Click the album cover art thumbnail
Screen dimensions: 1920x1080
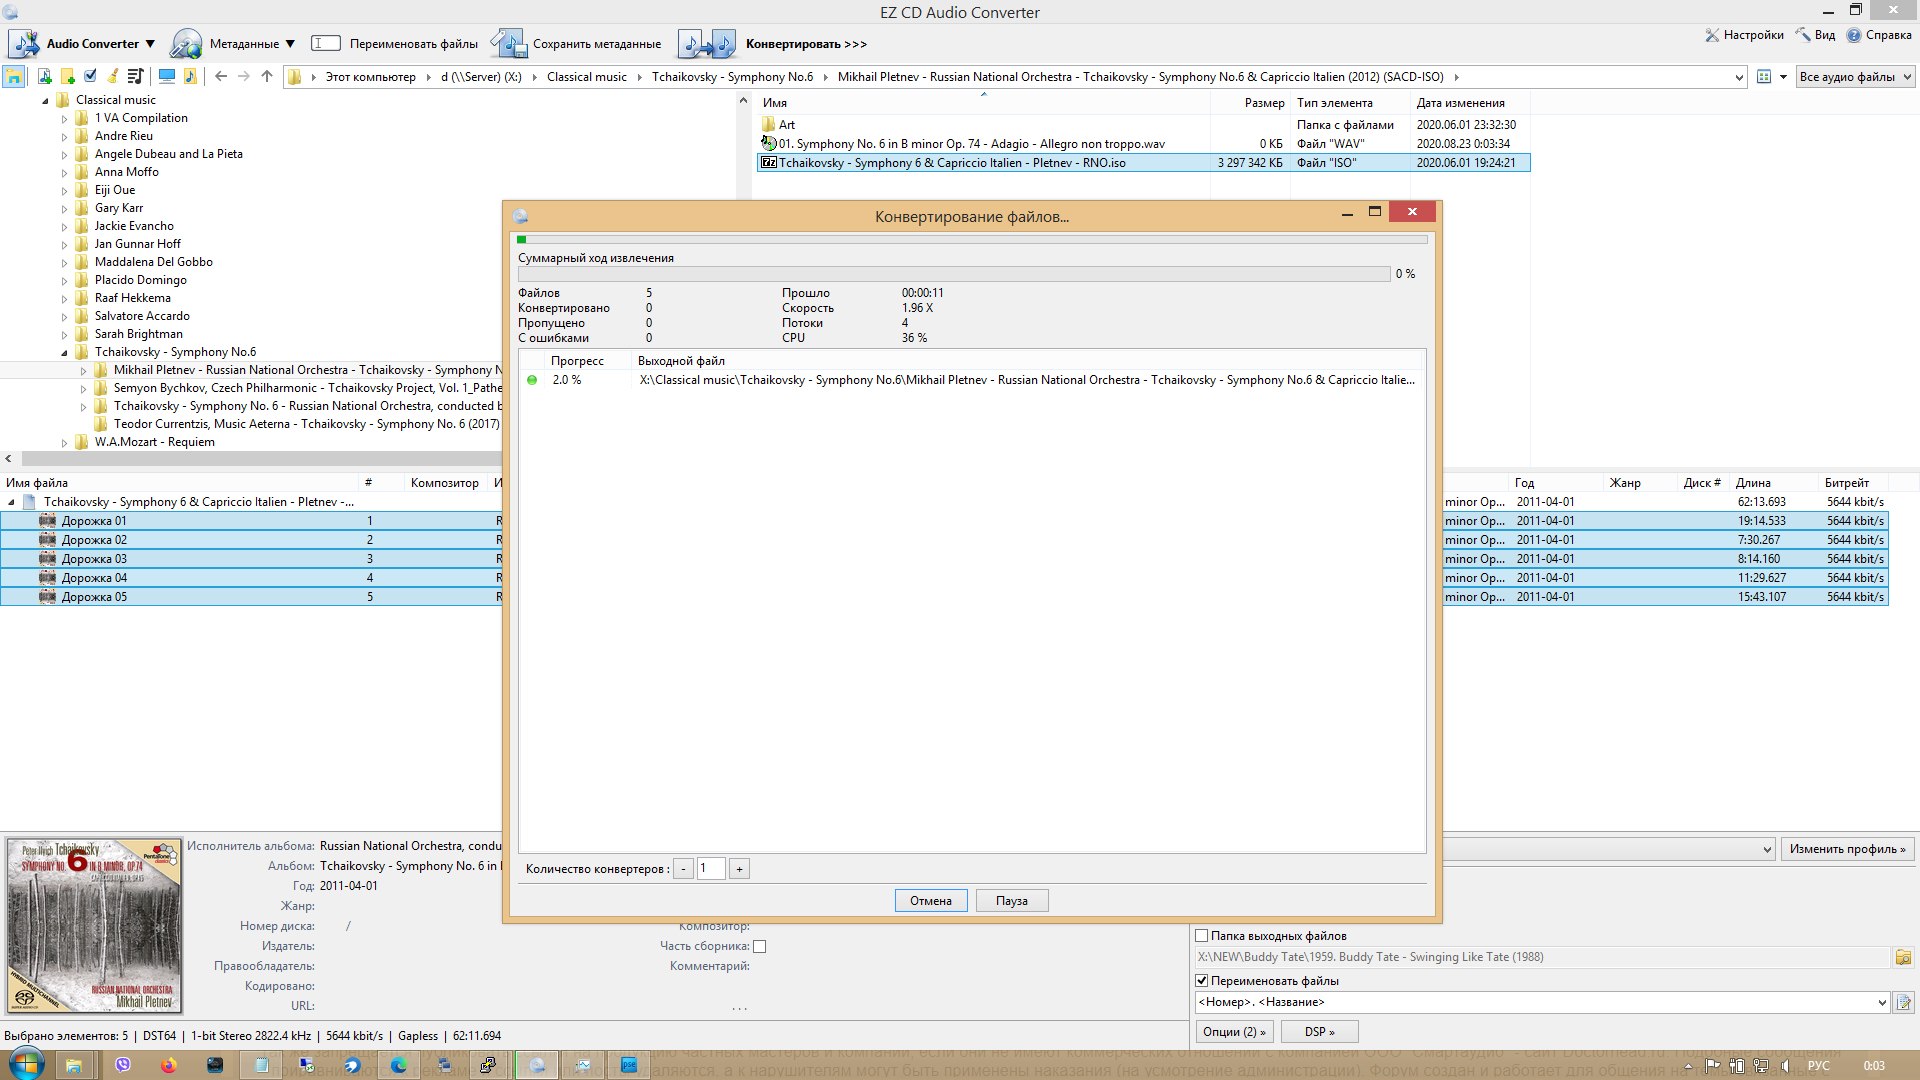94,926
